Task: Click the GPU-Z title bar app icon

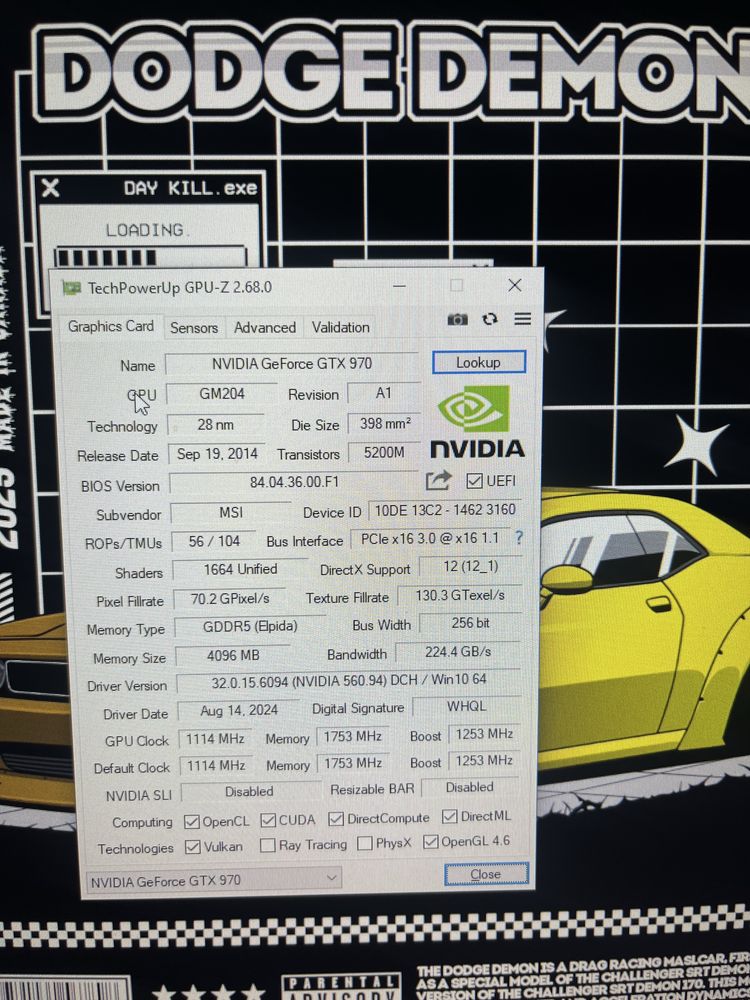Action: click(x=71, y=288)
